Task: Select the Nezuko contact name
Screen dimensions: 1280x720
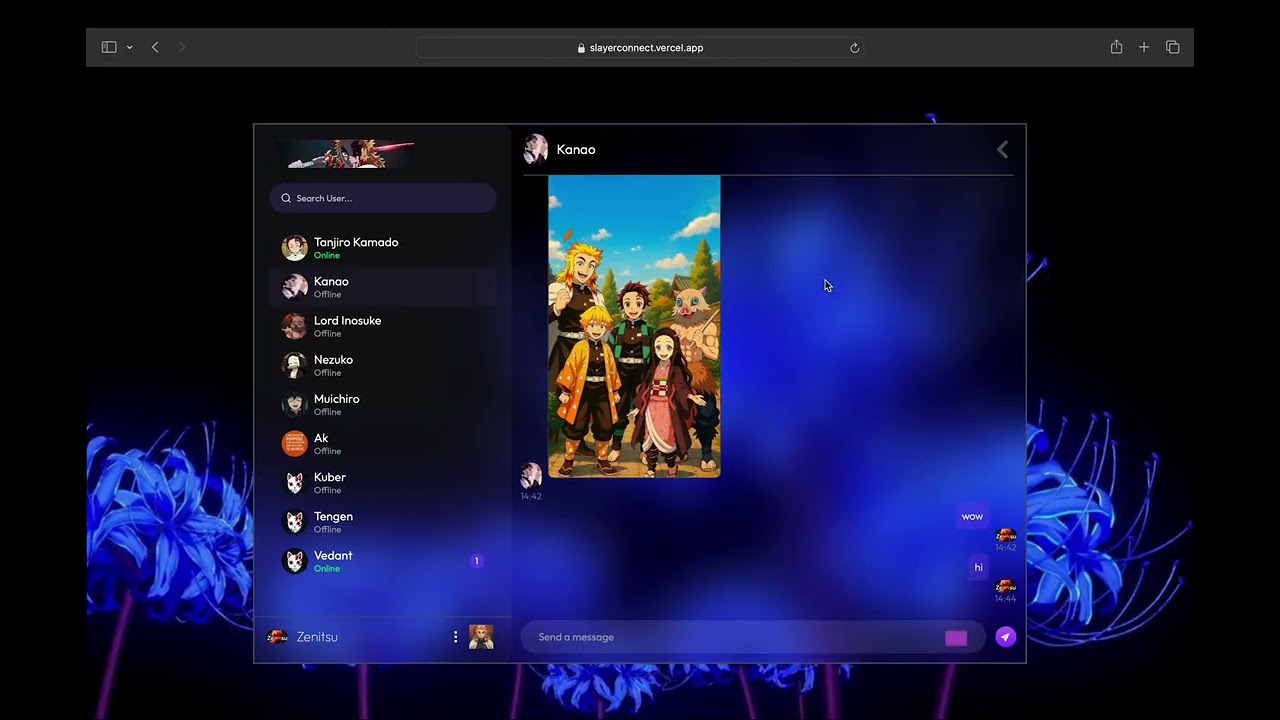Action: click(333, 360)
